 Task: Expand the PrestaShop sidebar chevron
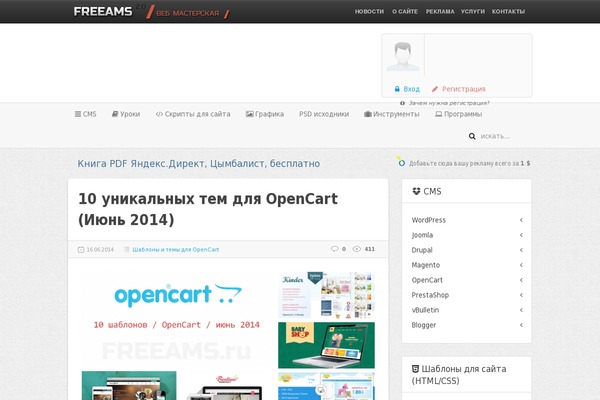(521, 295)
